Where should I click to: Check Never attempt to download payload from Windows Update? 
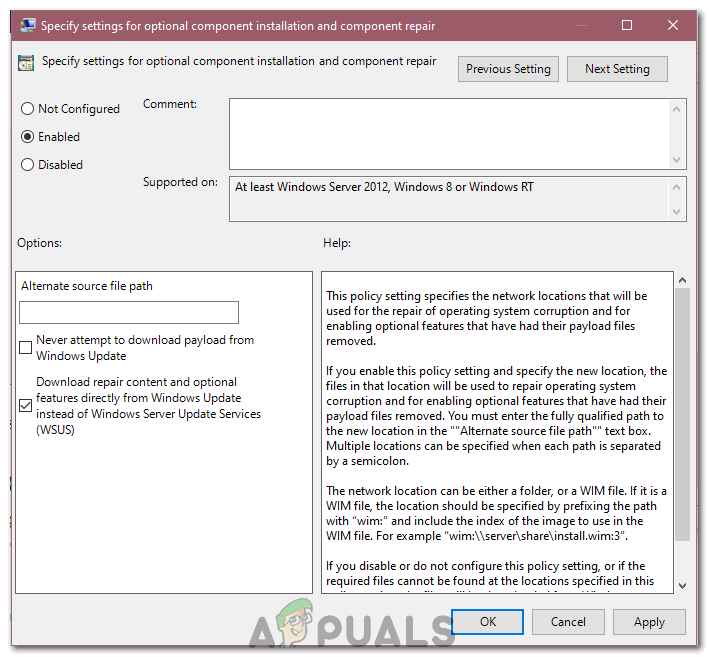point(26,348)
